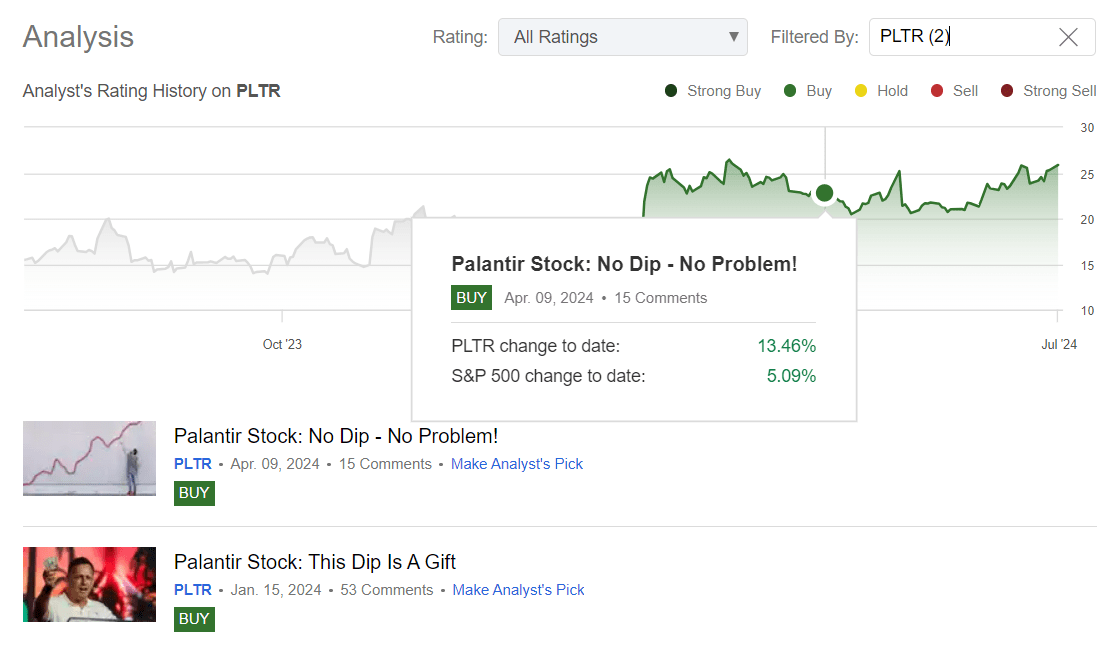The width and height of the screenshot is (1113, 661).
Task: Clear the PLTR filter with the X icon
Action: [1068, 38]
